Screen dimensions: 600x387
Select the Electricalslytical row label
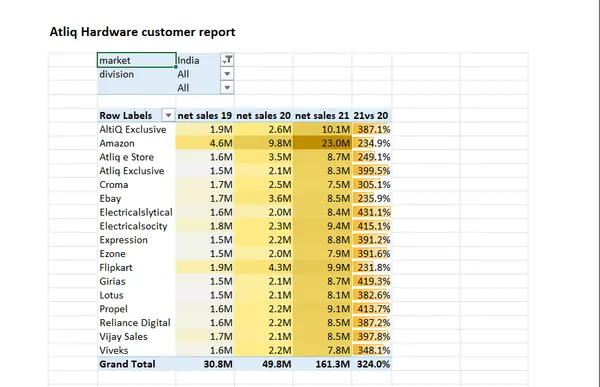137,212
